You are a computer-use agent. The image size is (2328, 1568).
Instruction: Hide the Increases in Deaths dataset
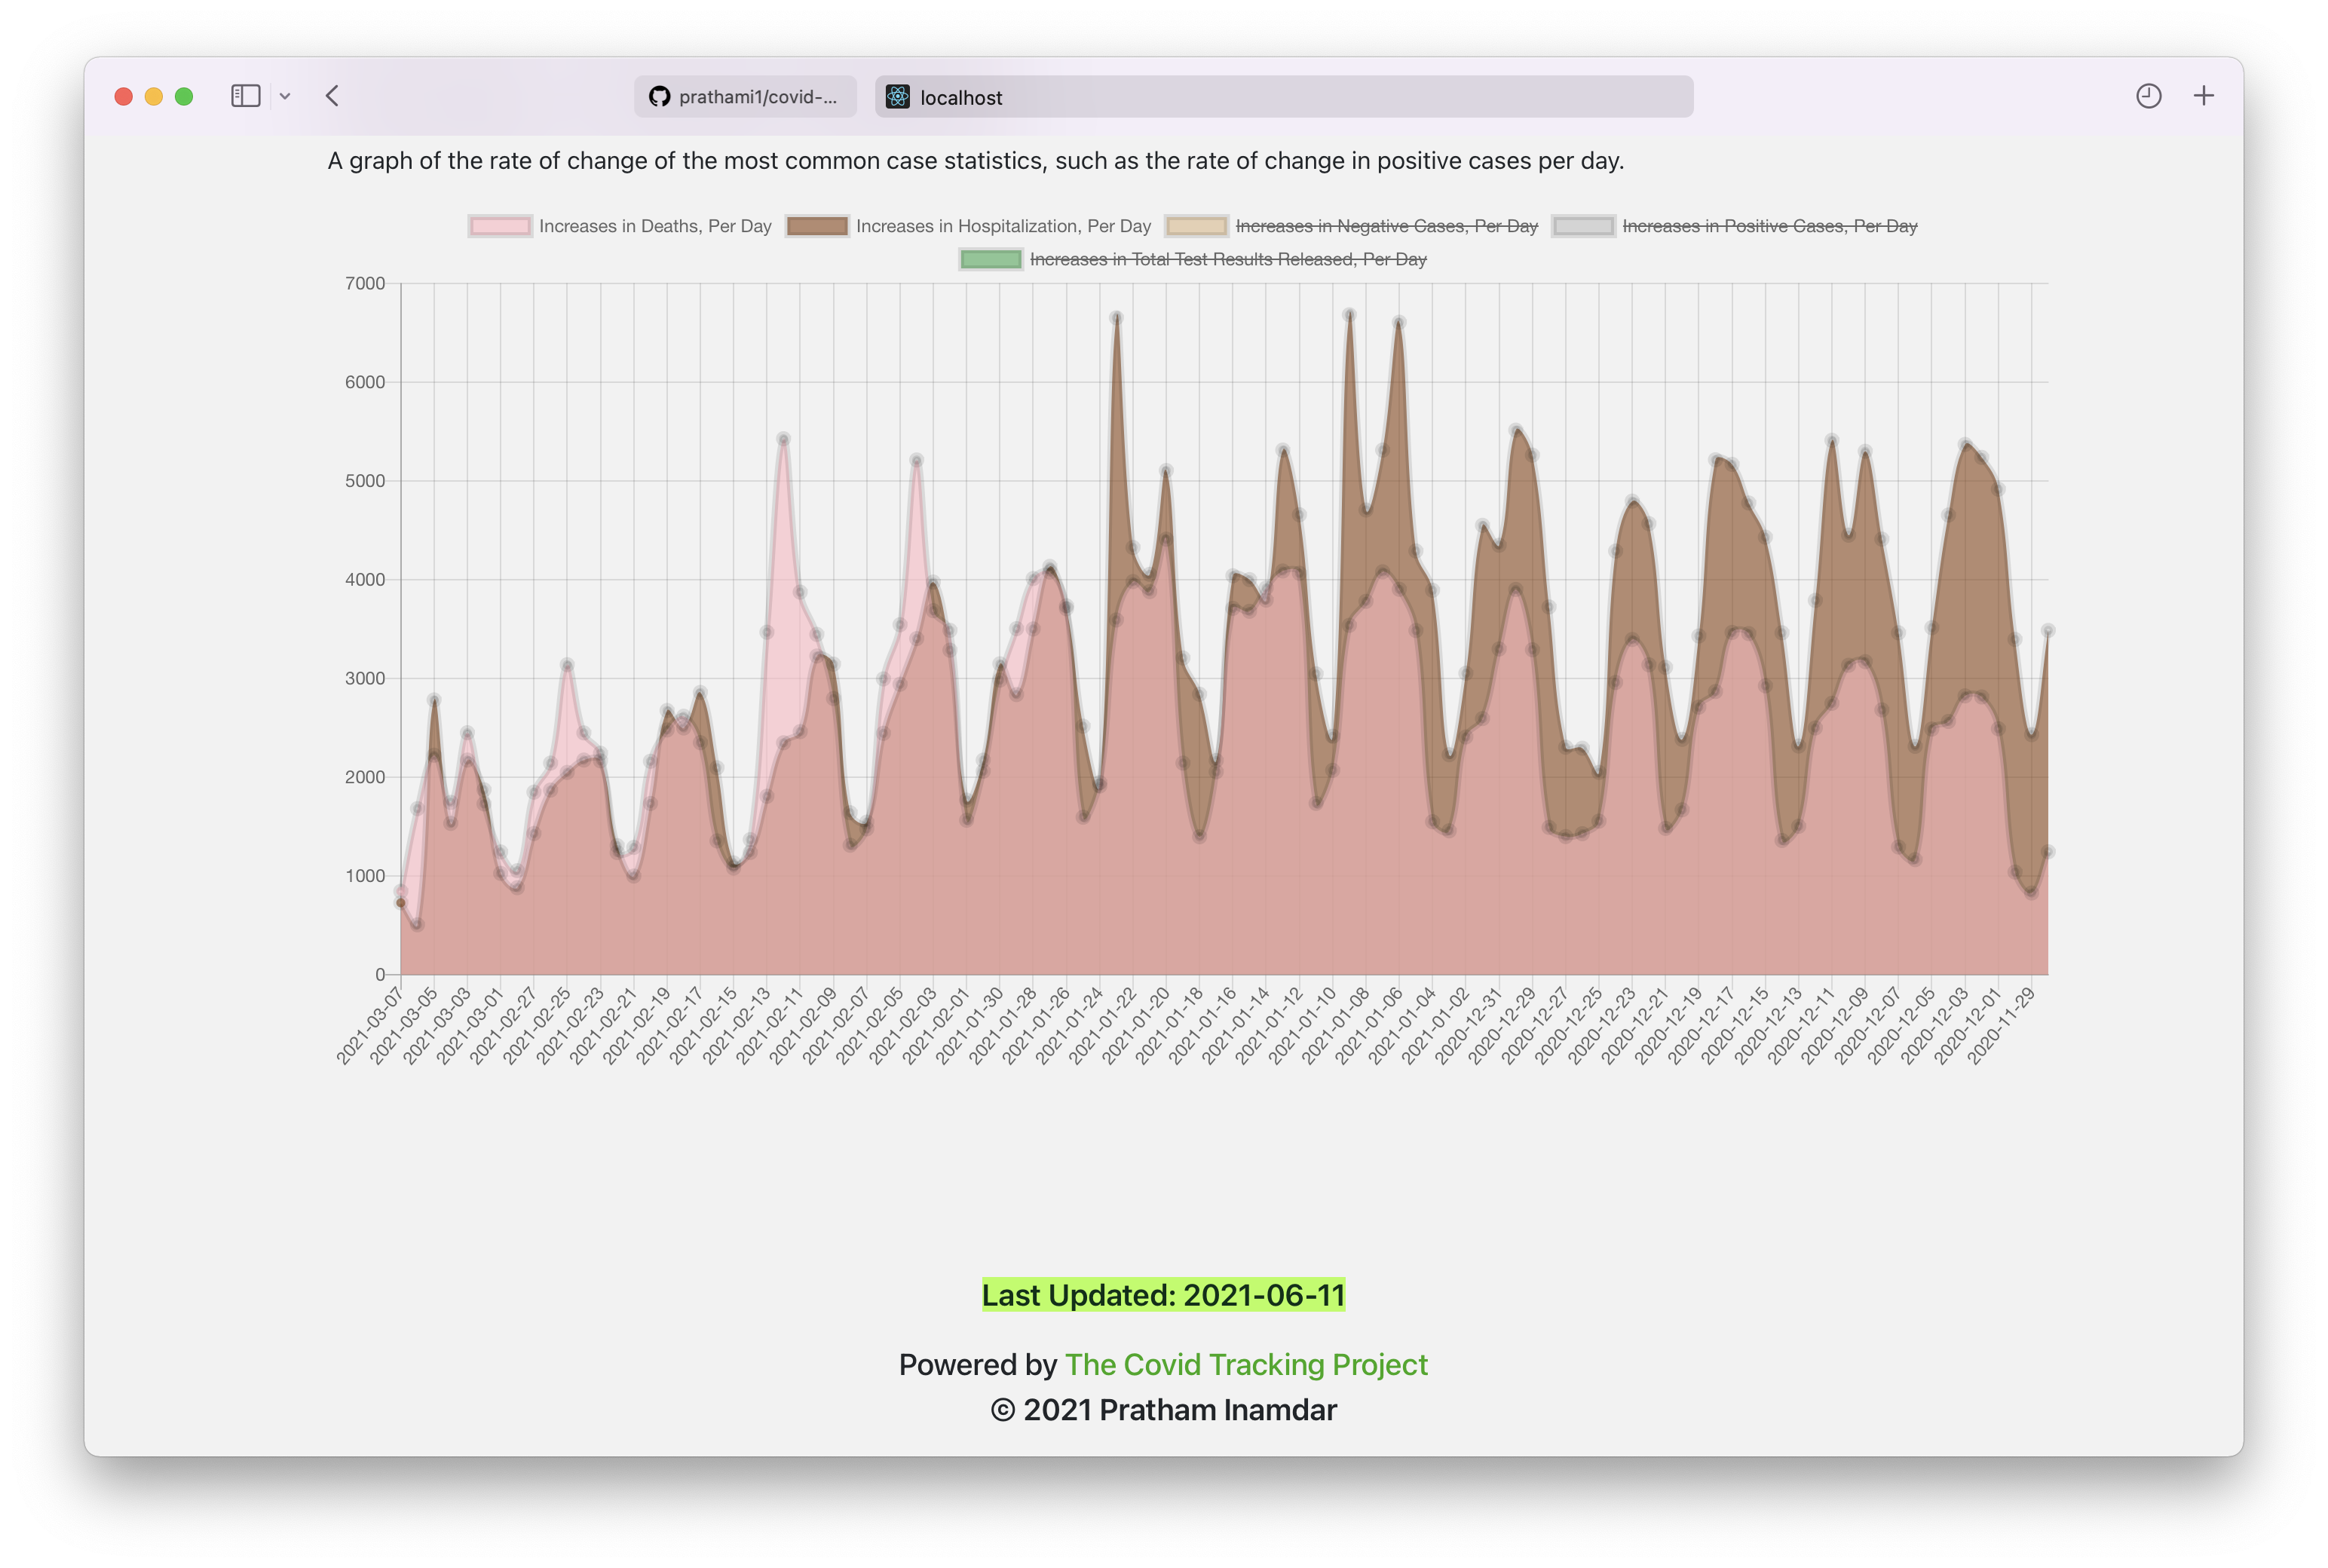[654, 226]
